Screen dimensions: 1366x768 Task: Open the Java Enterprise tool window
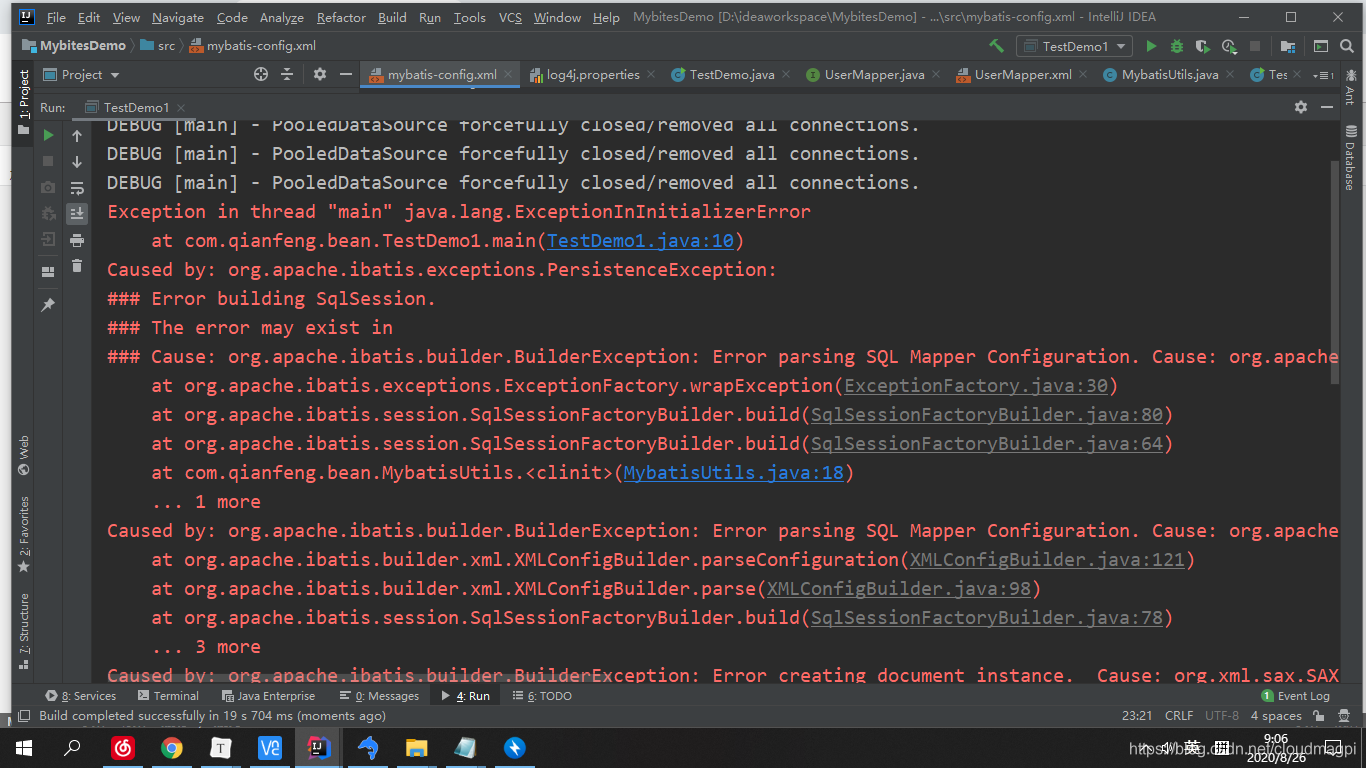268,695
